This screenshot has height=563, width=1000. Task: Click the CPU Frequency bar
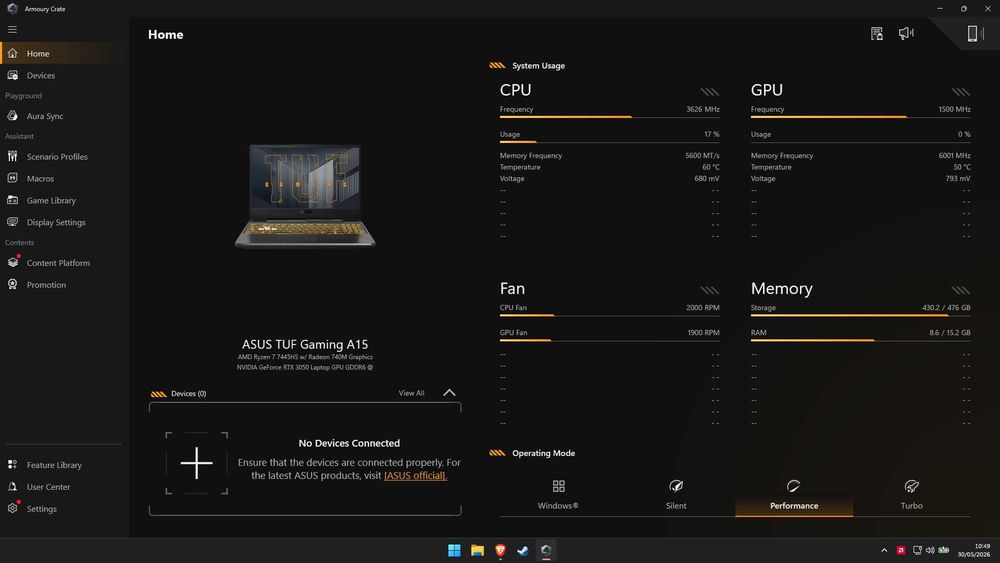coord(610,117)
